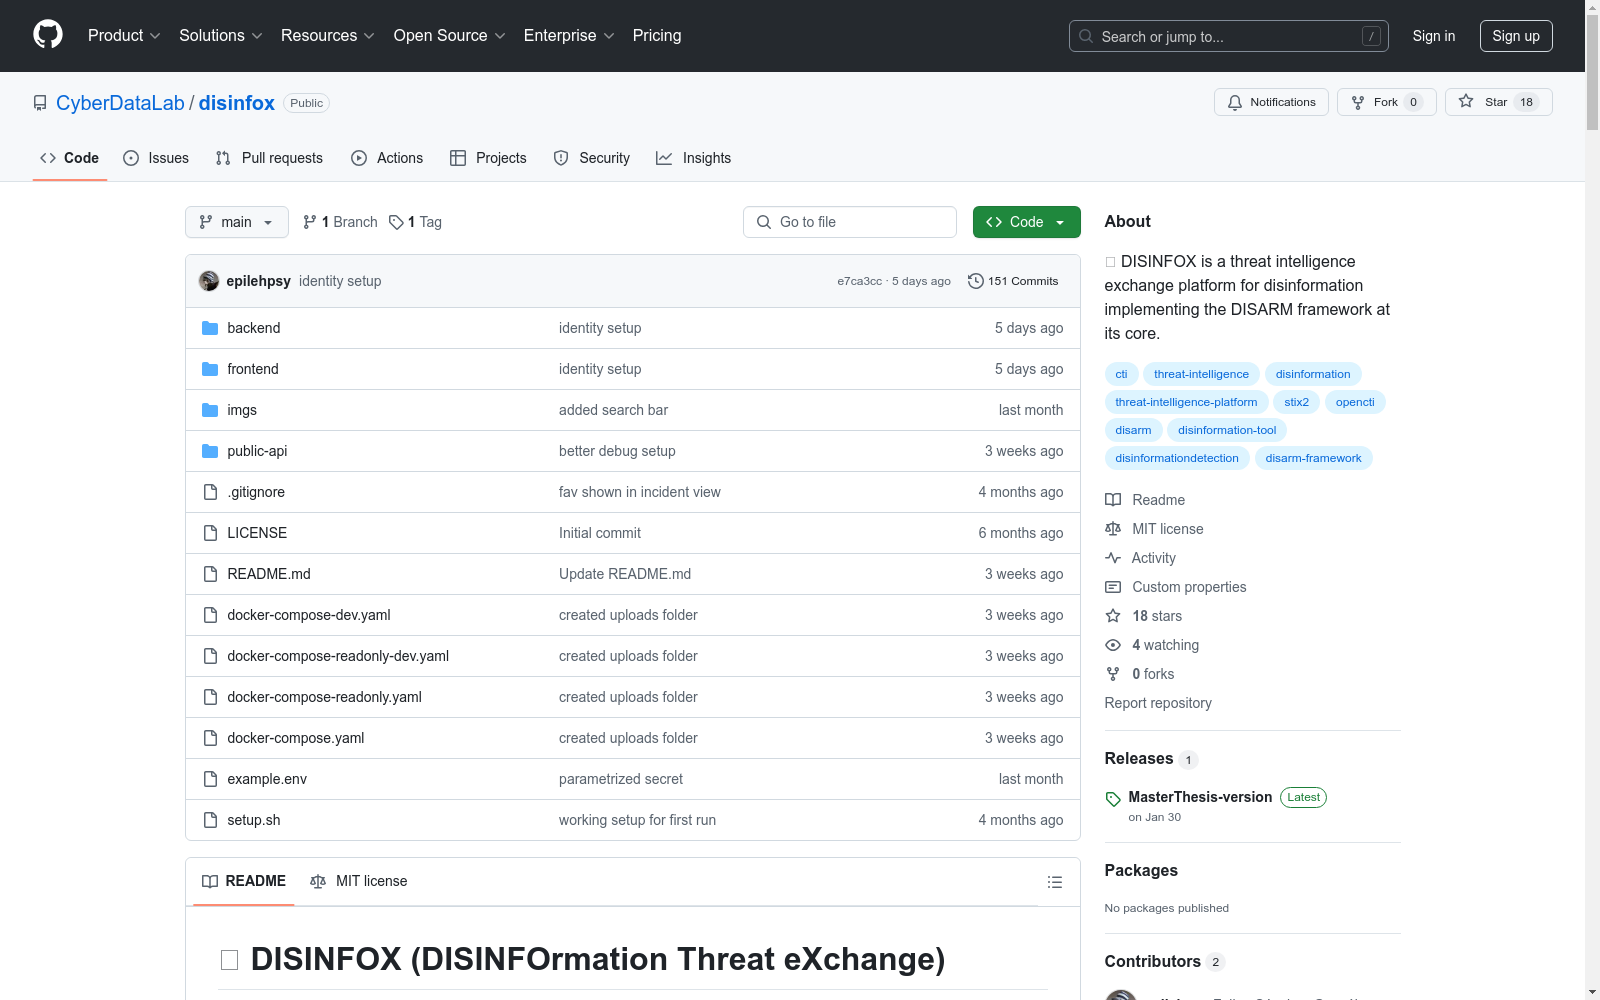Viewport: 1600px width, 1000px height.
Task: Click the Sign in link
Action: click(x=1434, y=36)
